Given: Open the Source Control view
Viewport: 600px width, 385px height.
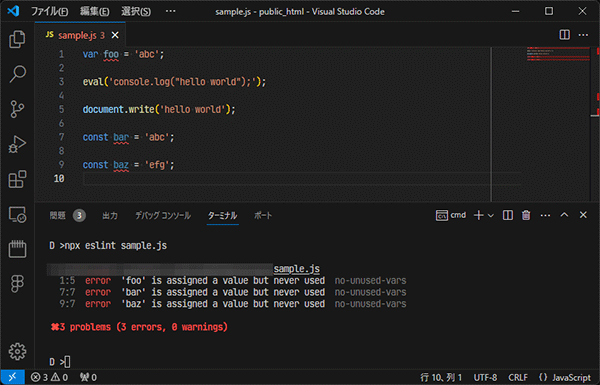Looking at the screenshot, I should 17,109.
